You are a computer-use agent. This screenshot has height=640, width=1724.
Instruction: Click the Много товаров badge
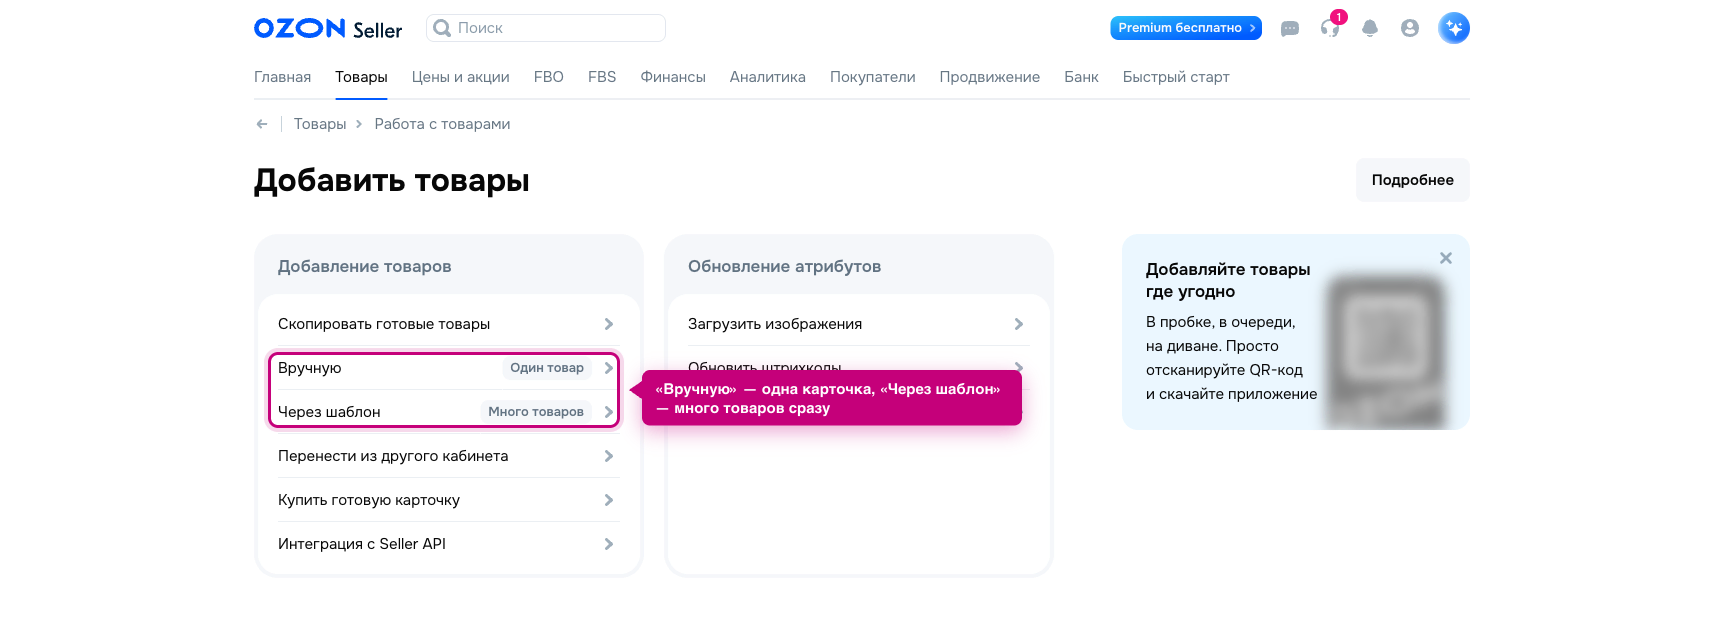536,412
